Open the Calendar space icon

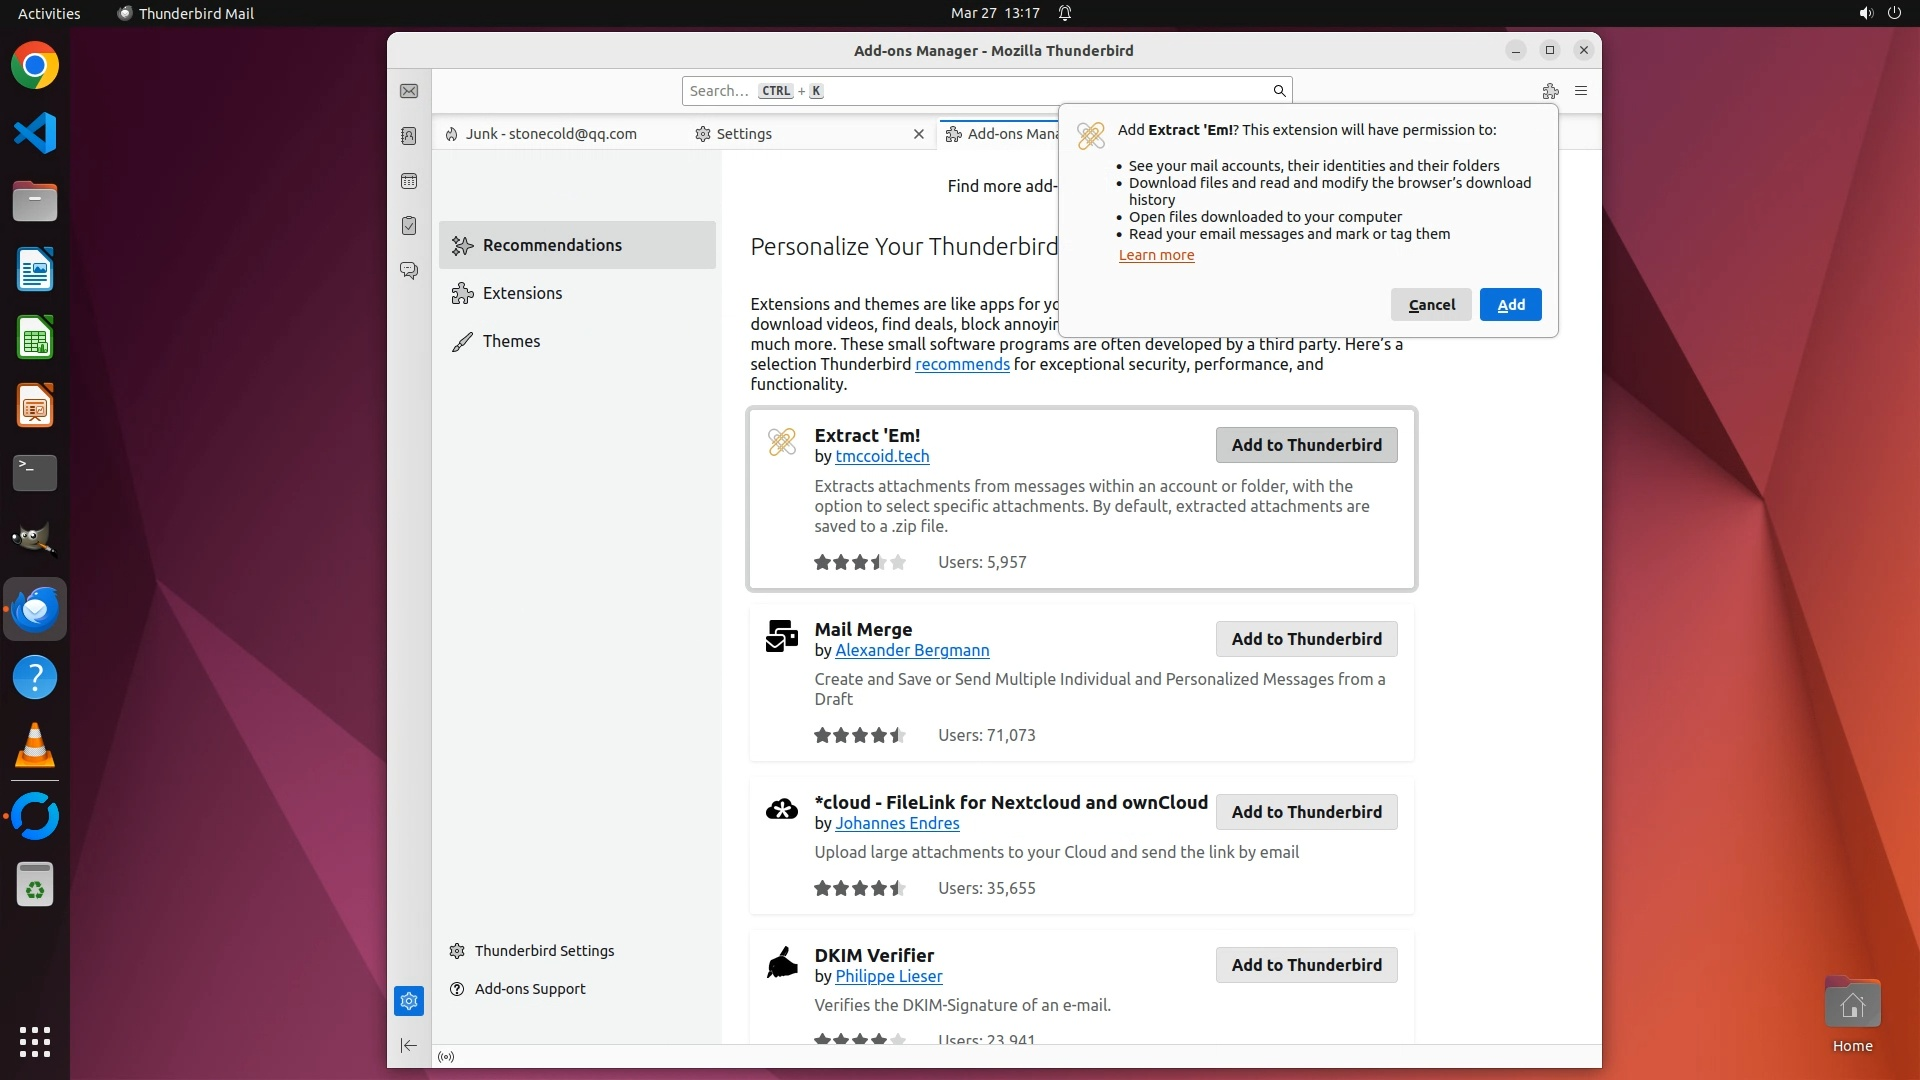(x=409, y=181)
